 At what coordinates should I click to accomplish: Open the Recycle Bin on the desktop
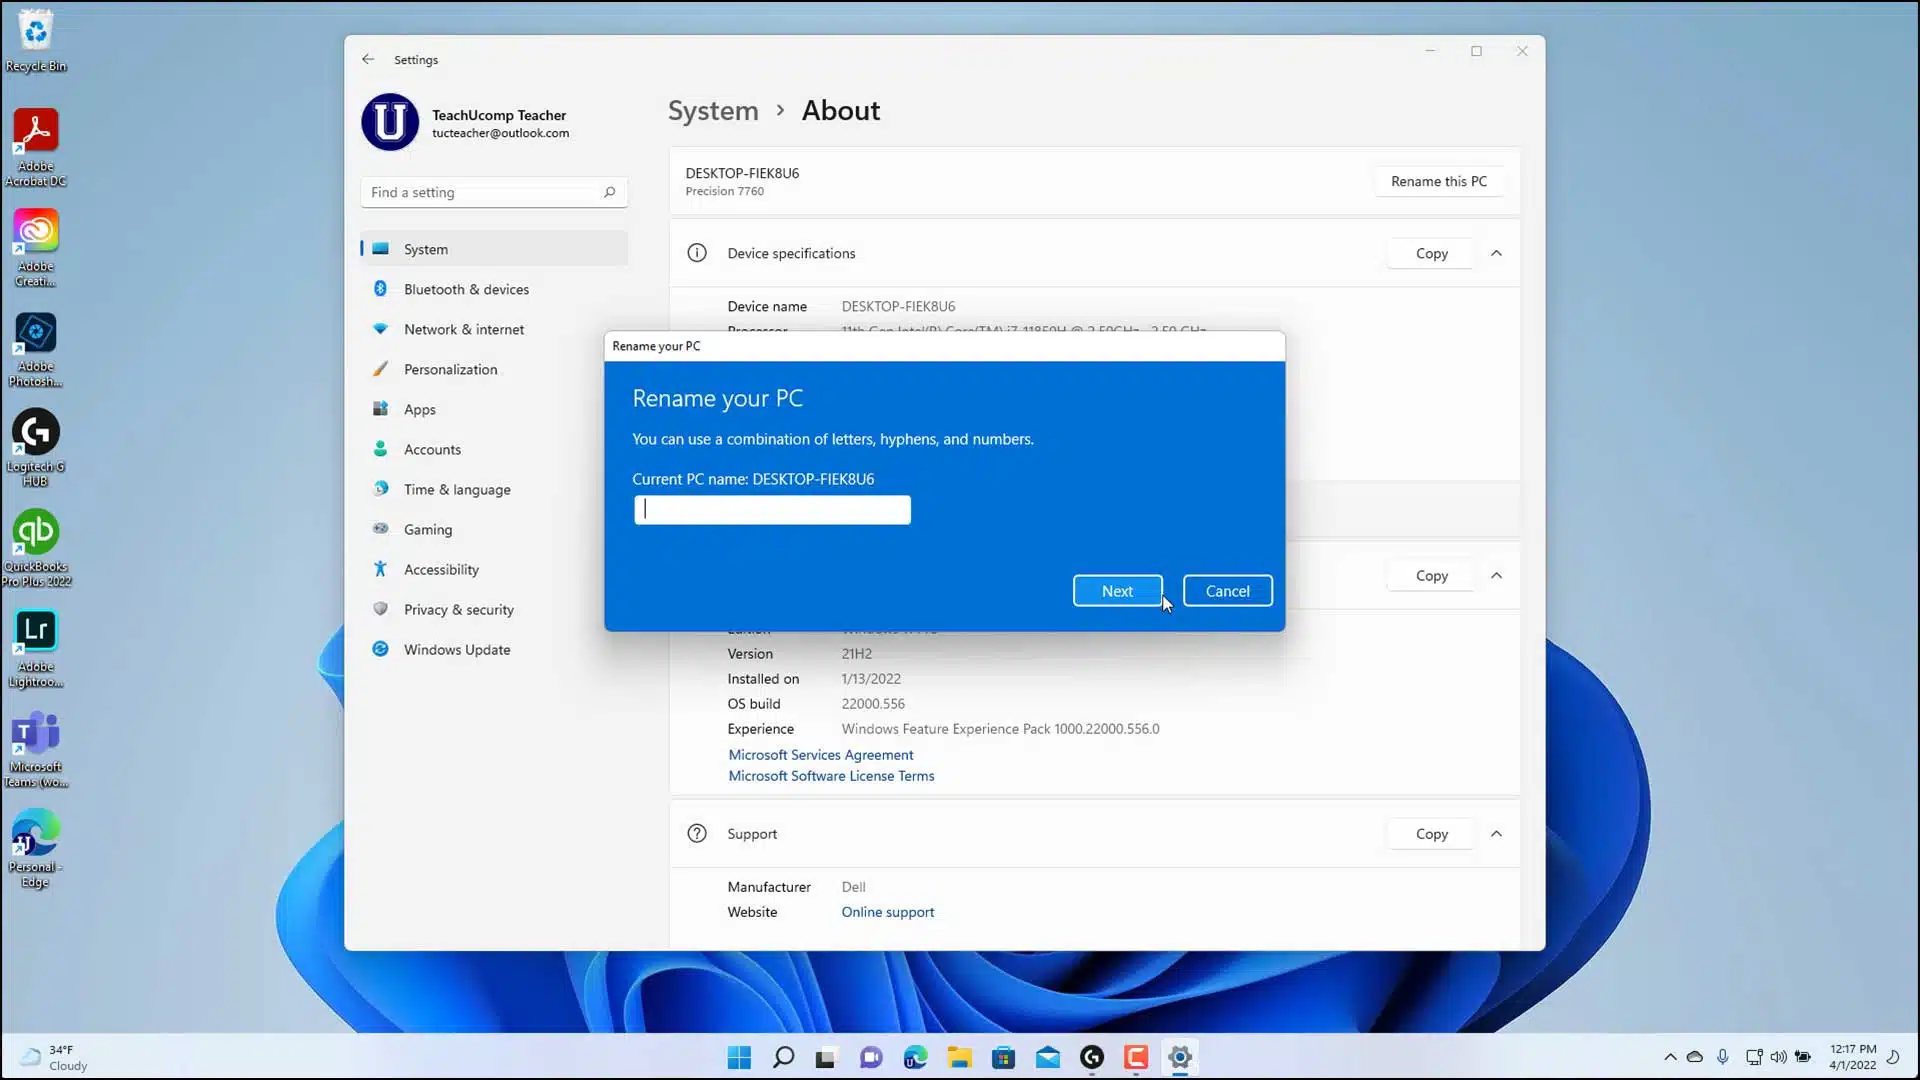coord(36,29)
